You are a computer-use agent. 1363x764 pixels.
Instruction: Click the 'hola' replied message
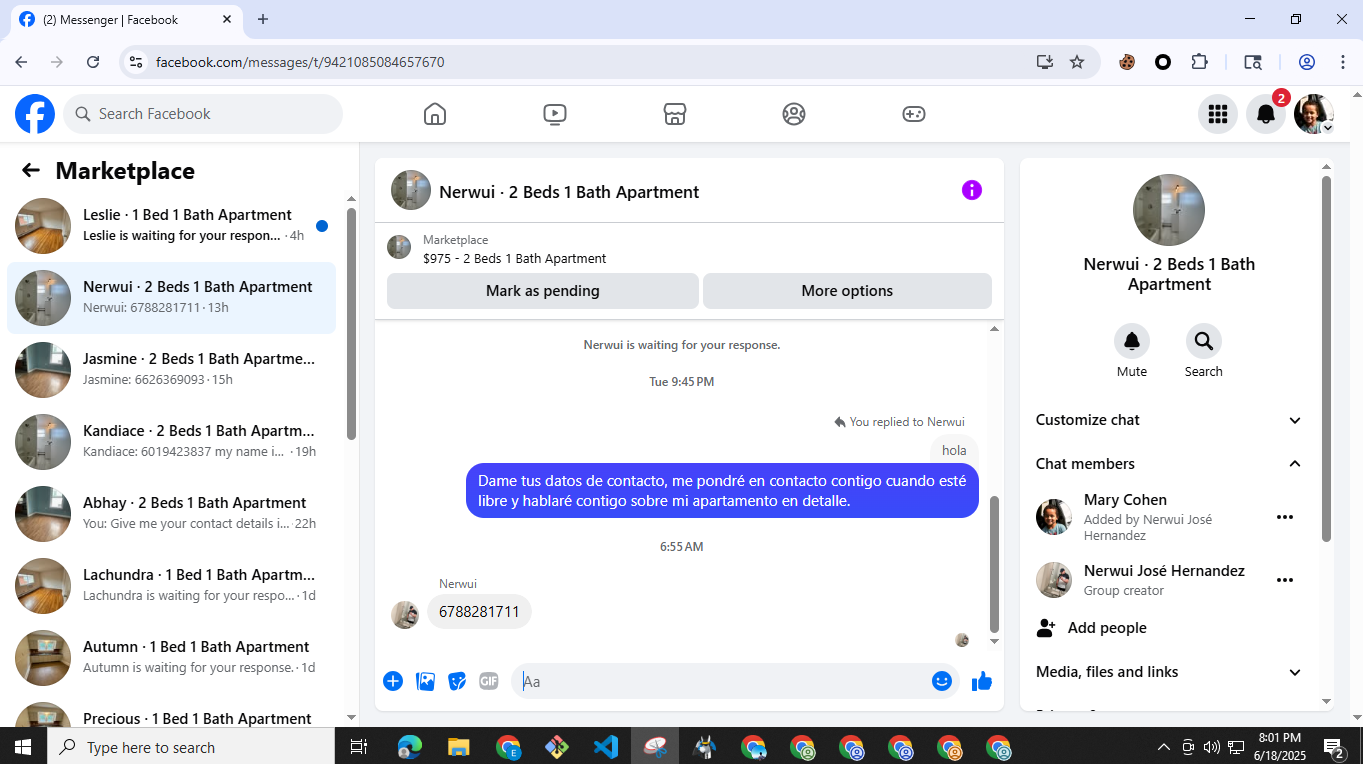(x=954, y=450)
